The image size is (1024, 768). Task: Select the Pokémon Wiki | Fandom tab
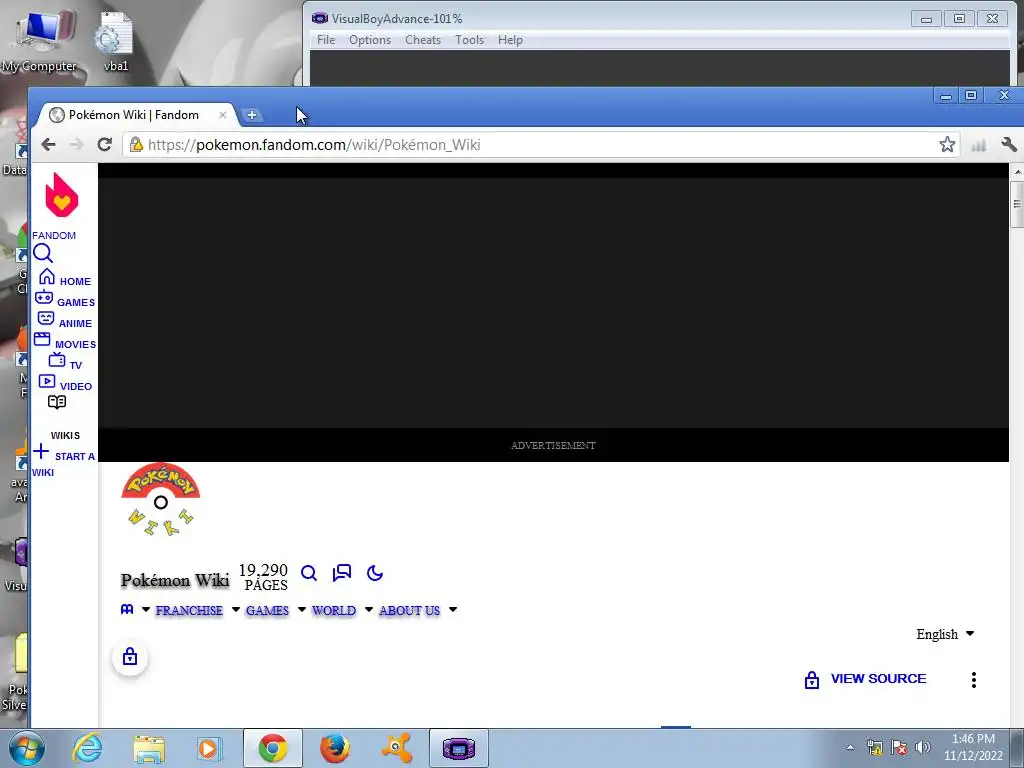[134, 115]
